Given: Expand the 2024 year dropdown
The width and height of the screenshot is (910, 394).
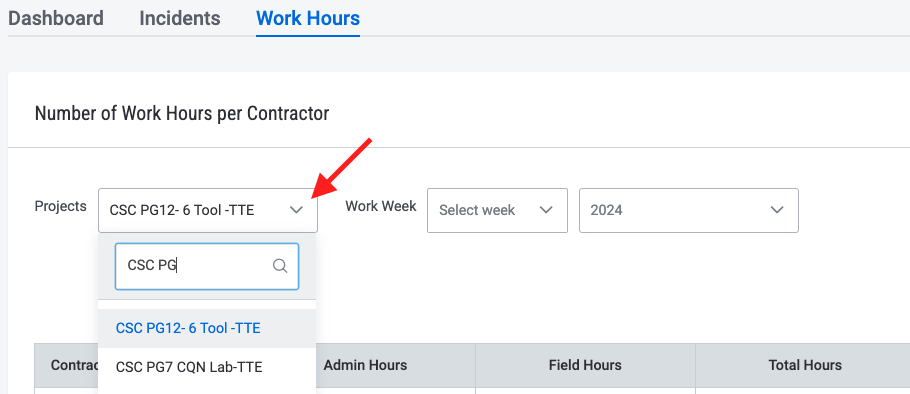Looking at the screenshot, I should (x=689, y=210).
